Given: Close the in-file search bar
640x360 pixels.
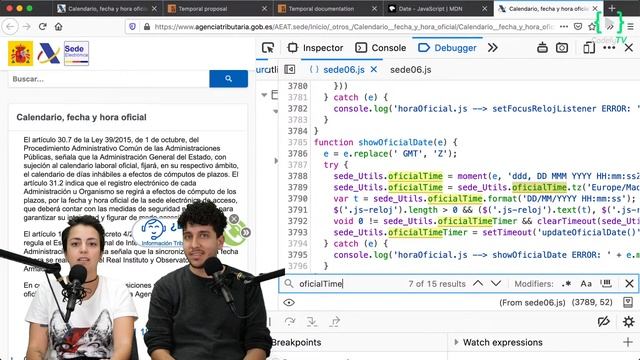Looking at the screenshot, I should coord(629,284).
